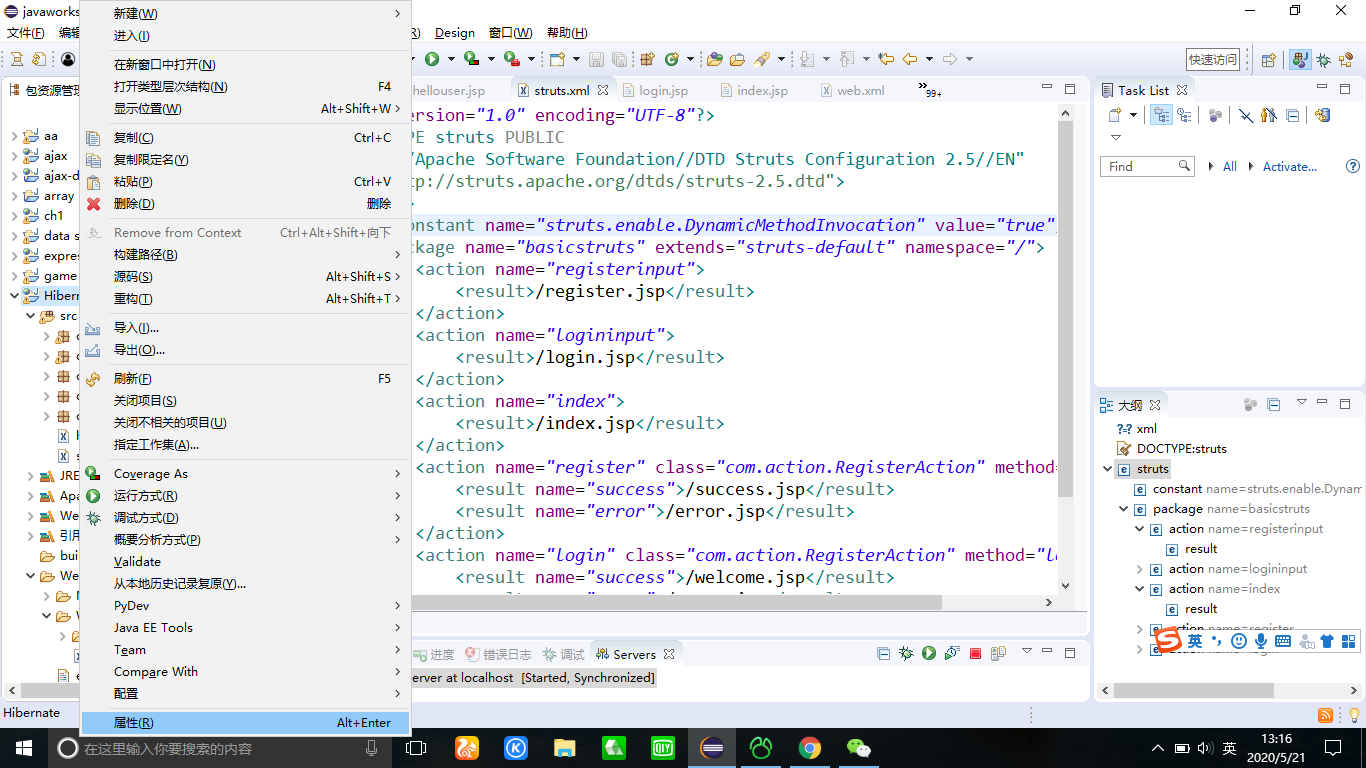Open the Java EE perspective icon top right
The width and height of the screenshot is (1366, 768).
point(1298,59)
